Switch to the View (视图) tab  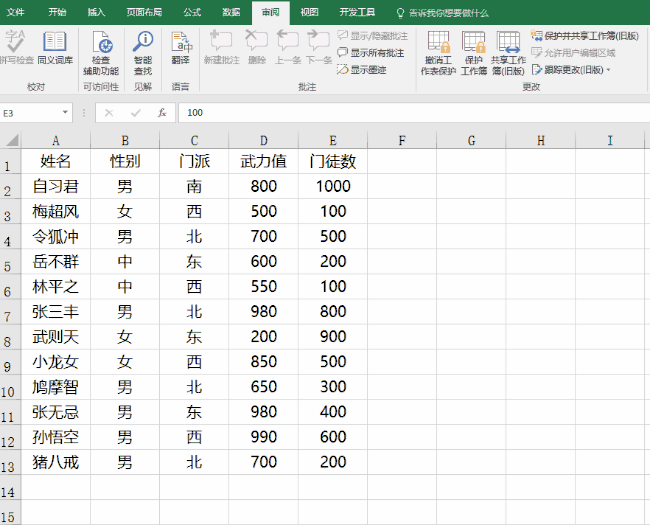click(309, 12)
